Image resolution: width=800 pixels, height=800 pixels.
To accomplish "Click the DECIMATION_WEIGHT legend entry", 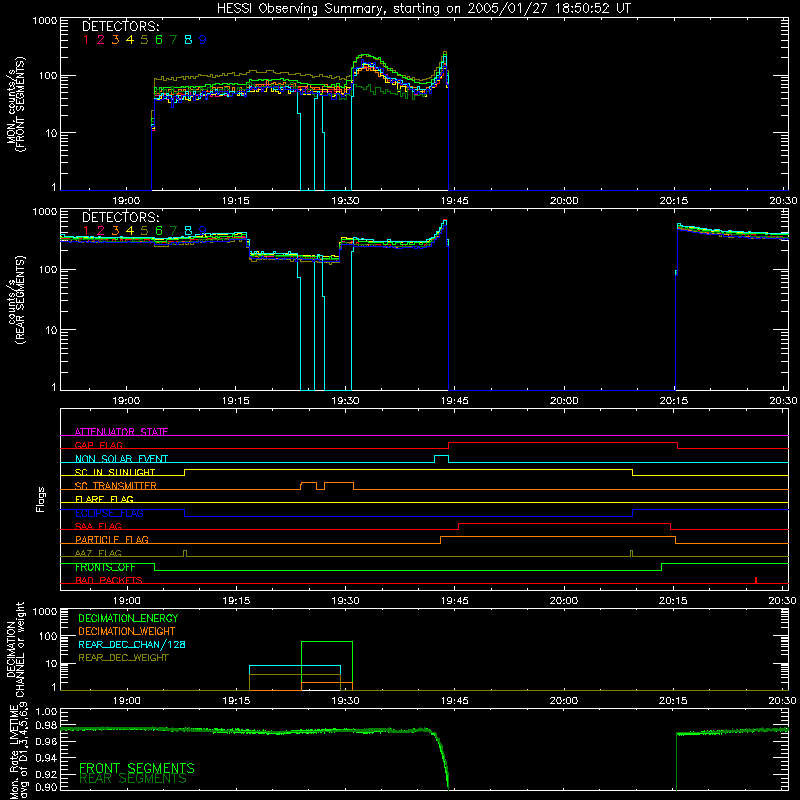I will click(x=127, y=631).
